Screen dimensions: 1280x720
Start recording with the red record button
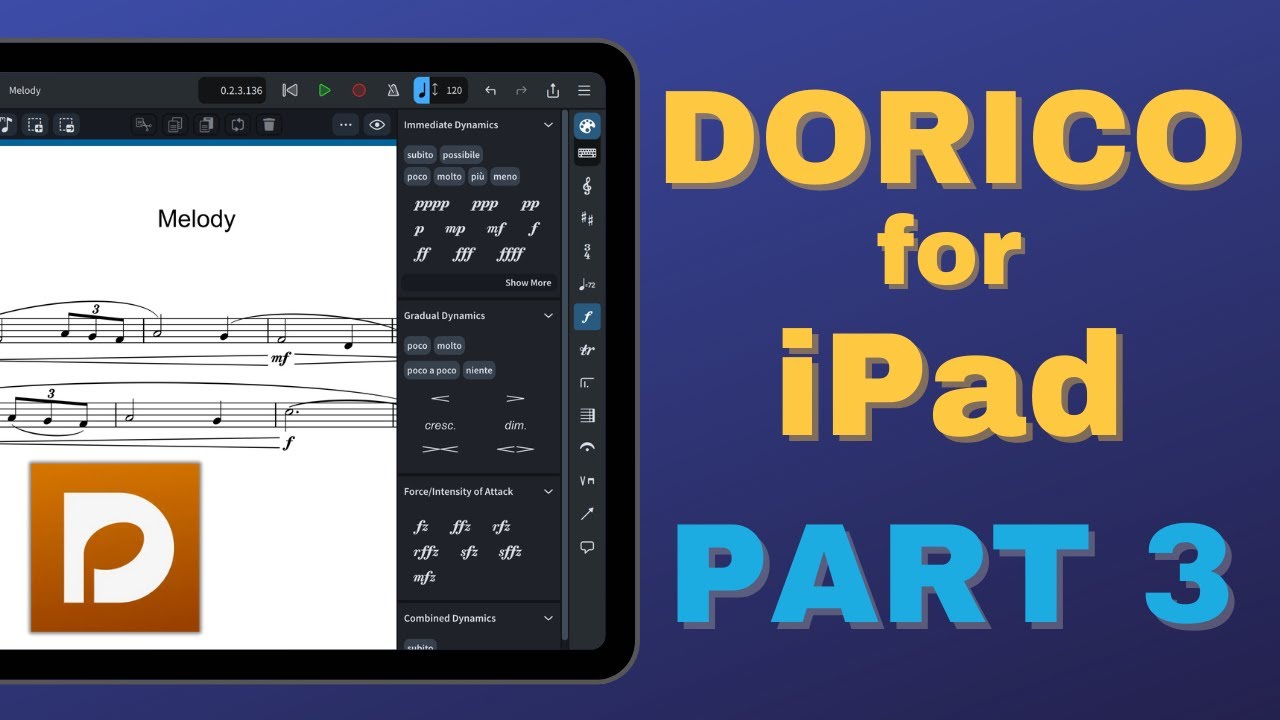(x=359, y=90)
